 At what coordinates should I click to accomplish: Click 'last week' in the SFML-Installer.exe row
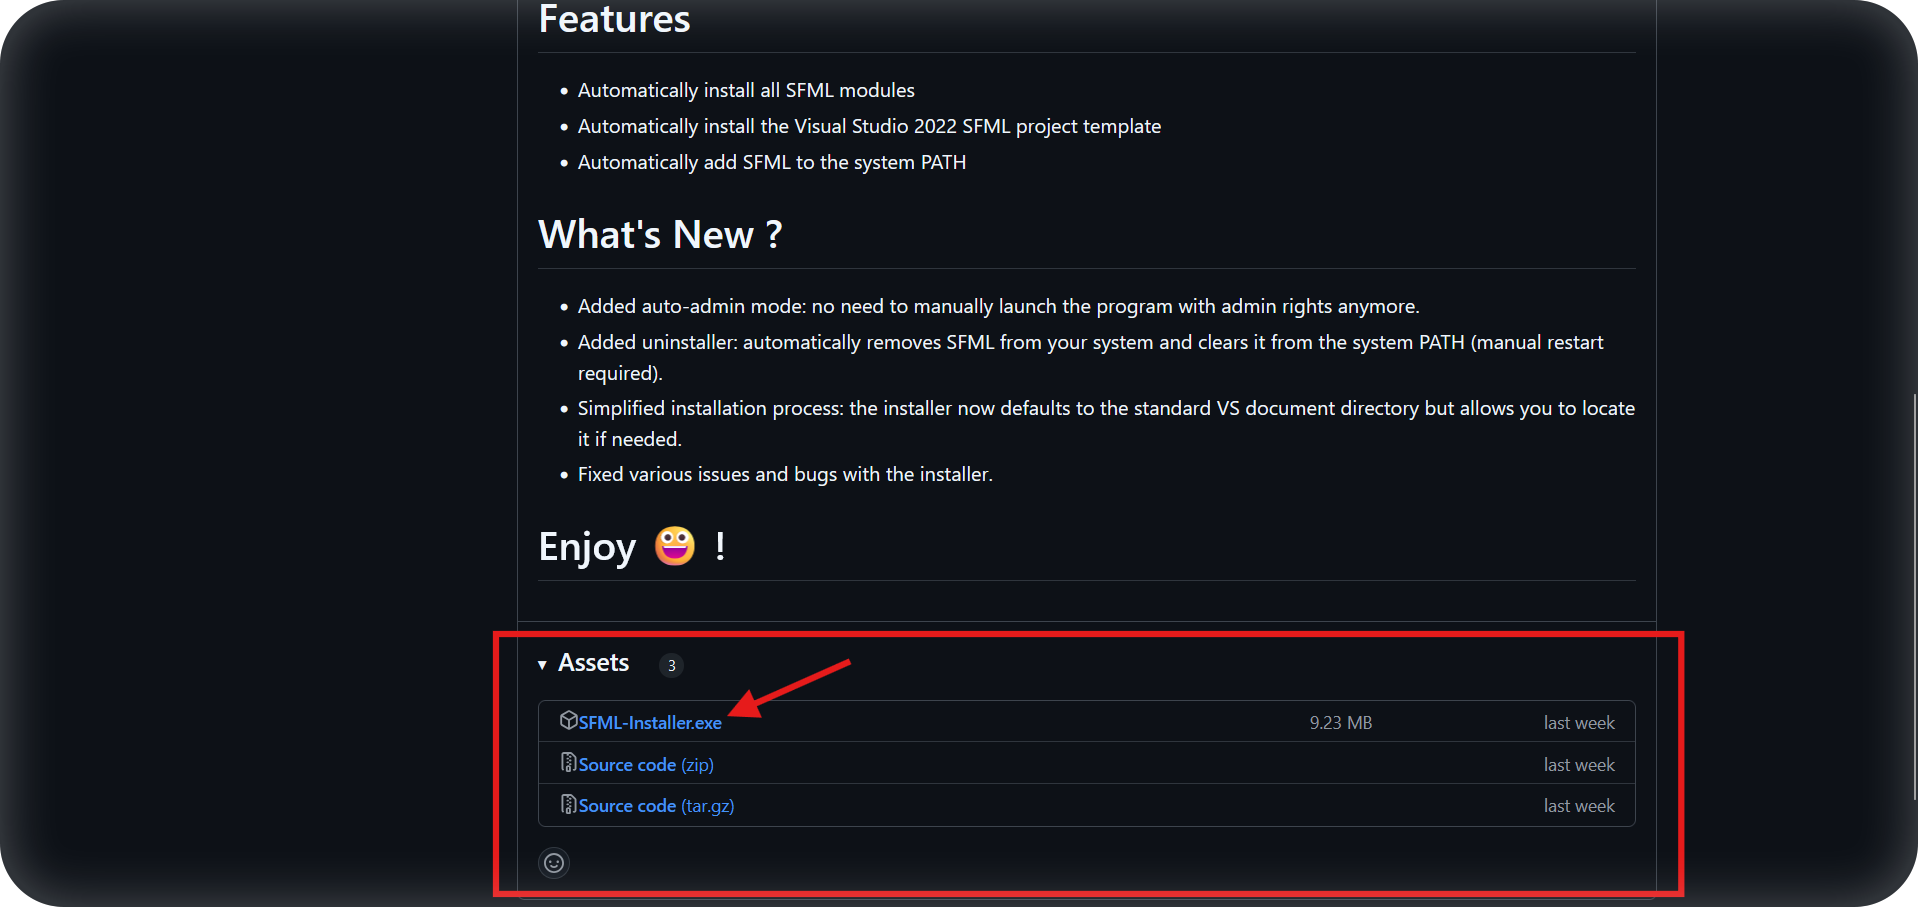pyautogui.click(x=1579, y=723)
